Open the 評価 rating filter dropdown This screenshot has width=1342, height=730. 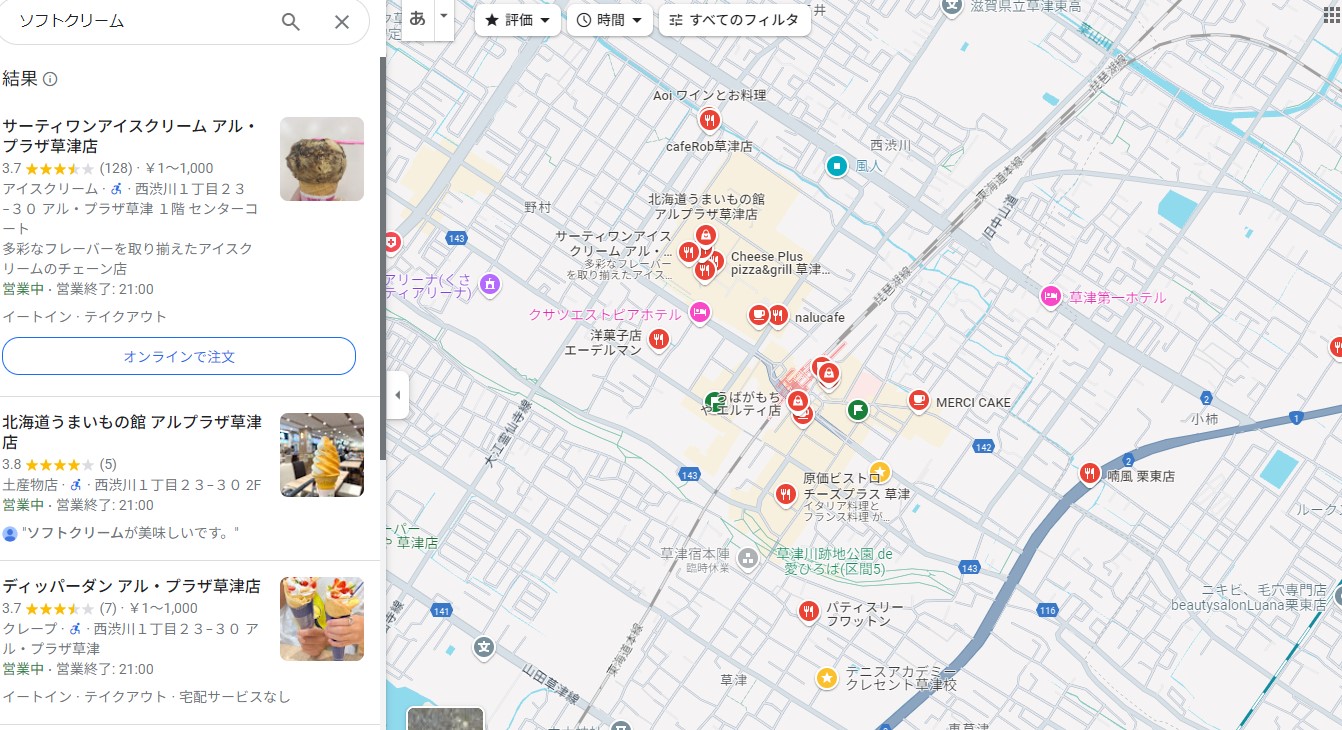coord(517,20)
